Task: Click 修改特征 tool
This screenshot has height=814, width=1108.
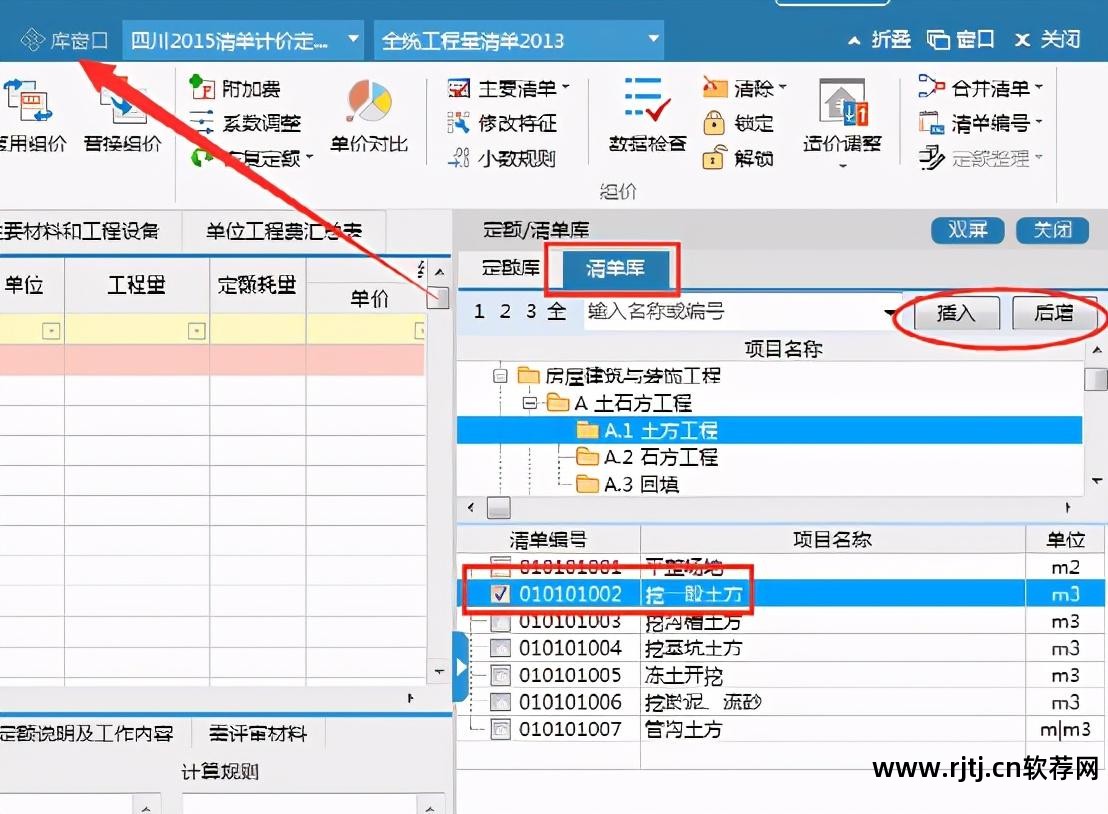Action: (503, 124)
